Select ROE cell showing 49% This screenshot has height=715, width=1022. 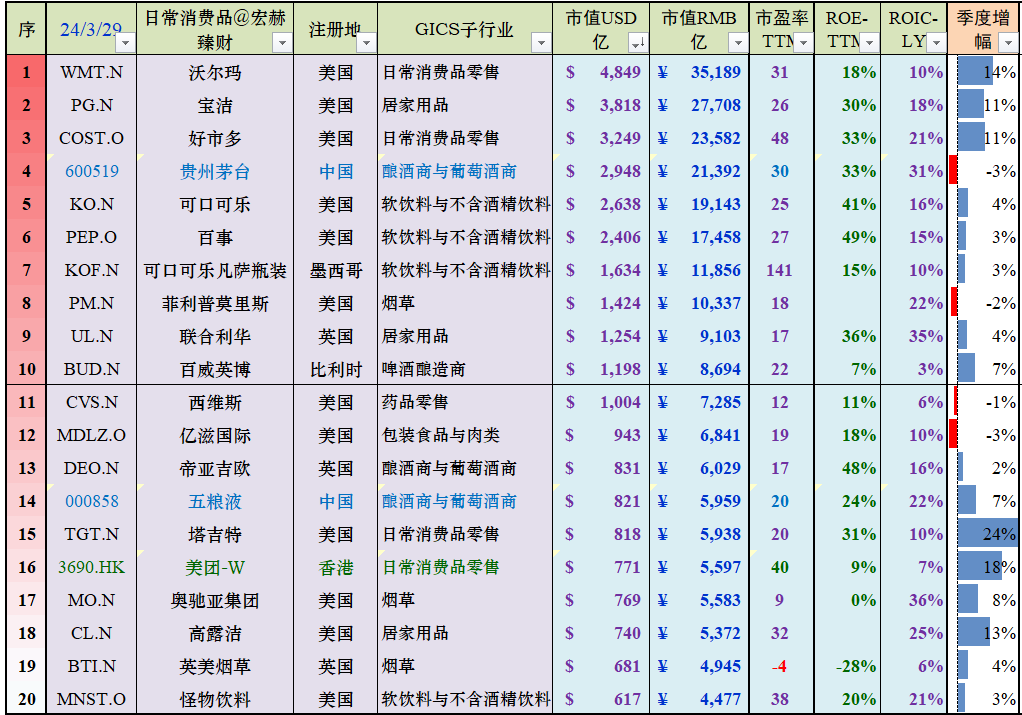coord(847,237)
